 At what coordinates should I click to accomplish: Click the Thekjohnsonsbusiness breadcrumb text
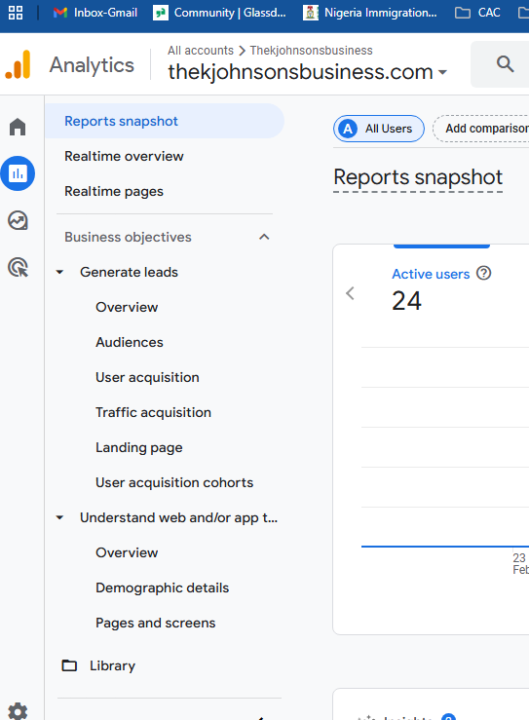tap(311, 51)
